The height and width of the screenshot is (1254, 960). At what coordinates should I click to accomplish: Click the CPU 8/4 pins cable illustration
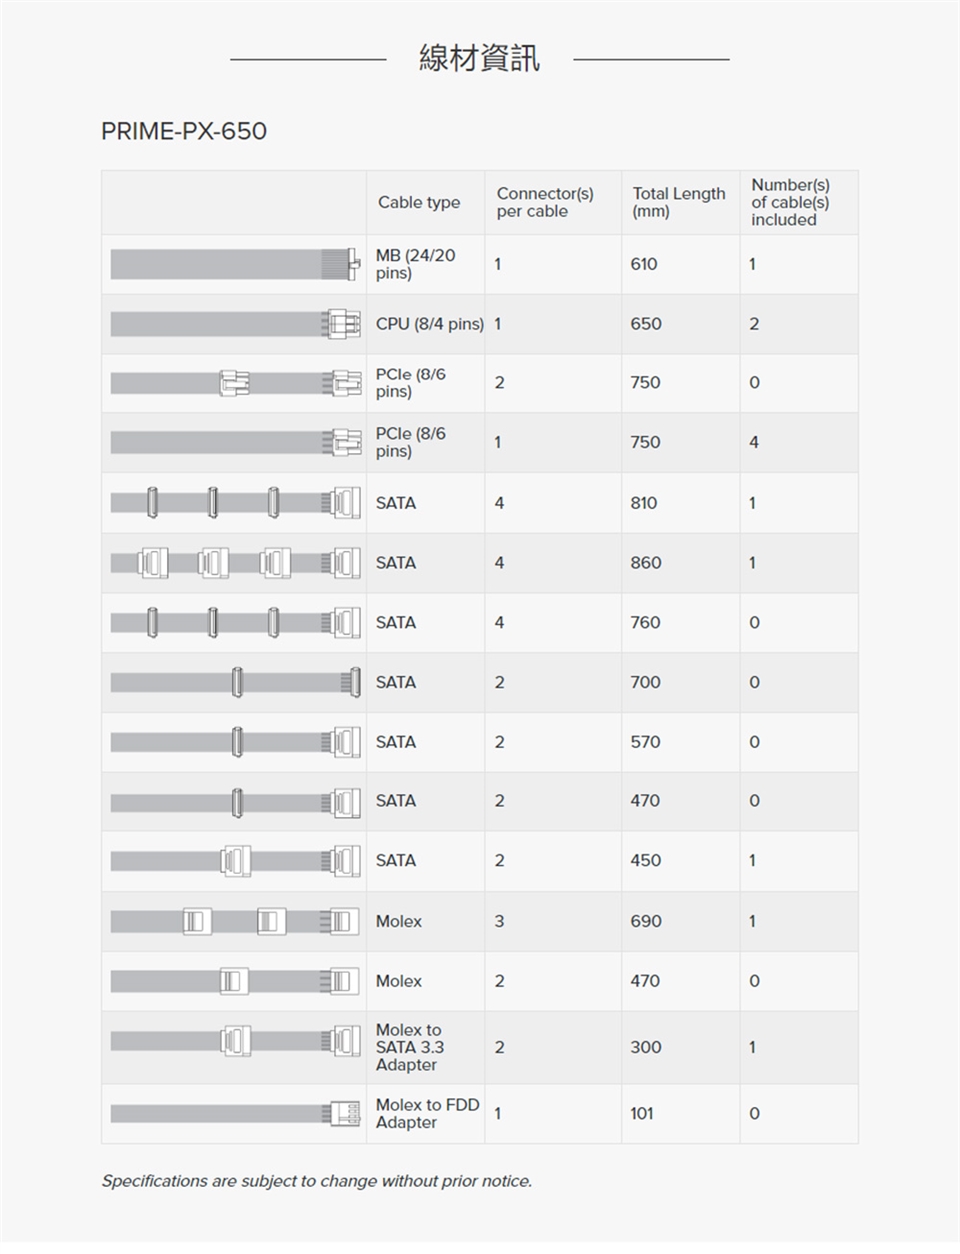coord(234,324)
